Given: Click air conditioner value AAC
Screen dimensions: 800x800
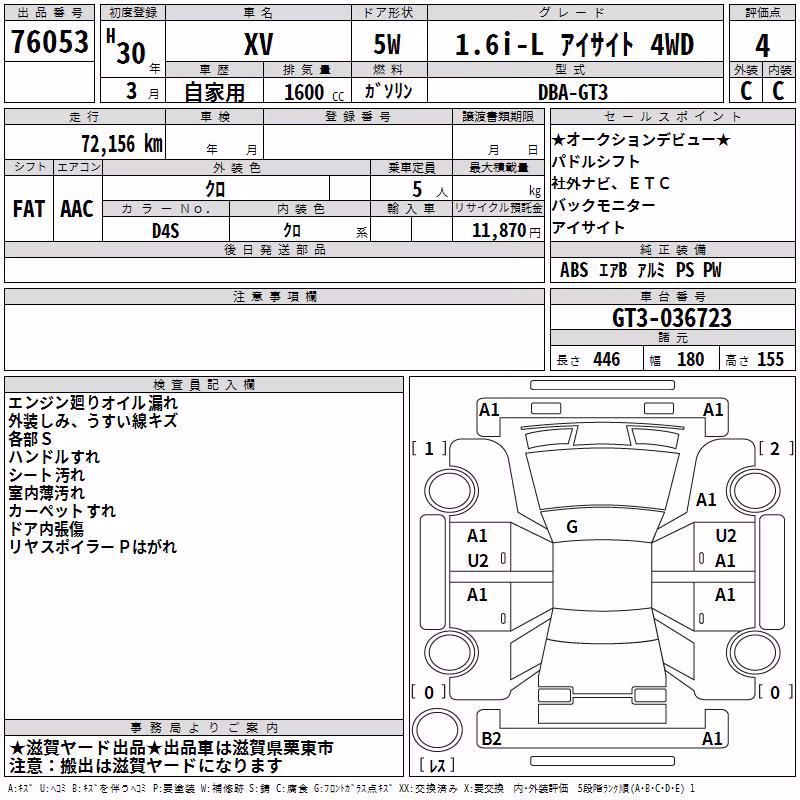Looking at the screenshot, I should coord(77,209).
